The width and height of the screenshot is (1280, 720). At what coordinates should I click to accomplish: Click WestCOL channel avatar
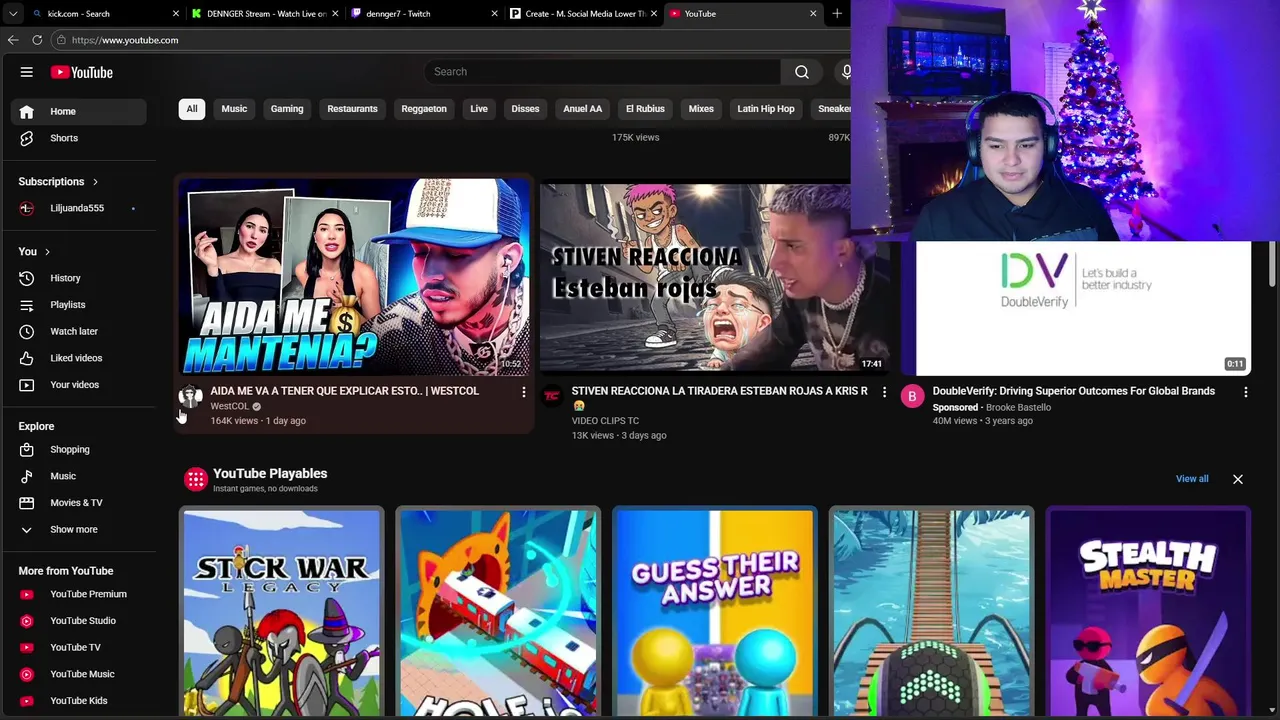pyautogui.click(x=190, y=397)
